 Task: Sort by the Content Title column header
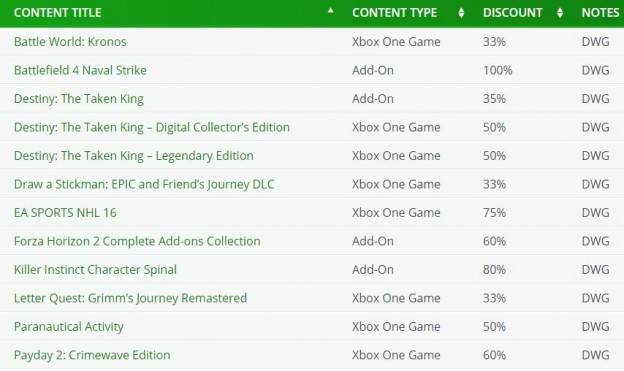point(57,13)
